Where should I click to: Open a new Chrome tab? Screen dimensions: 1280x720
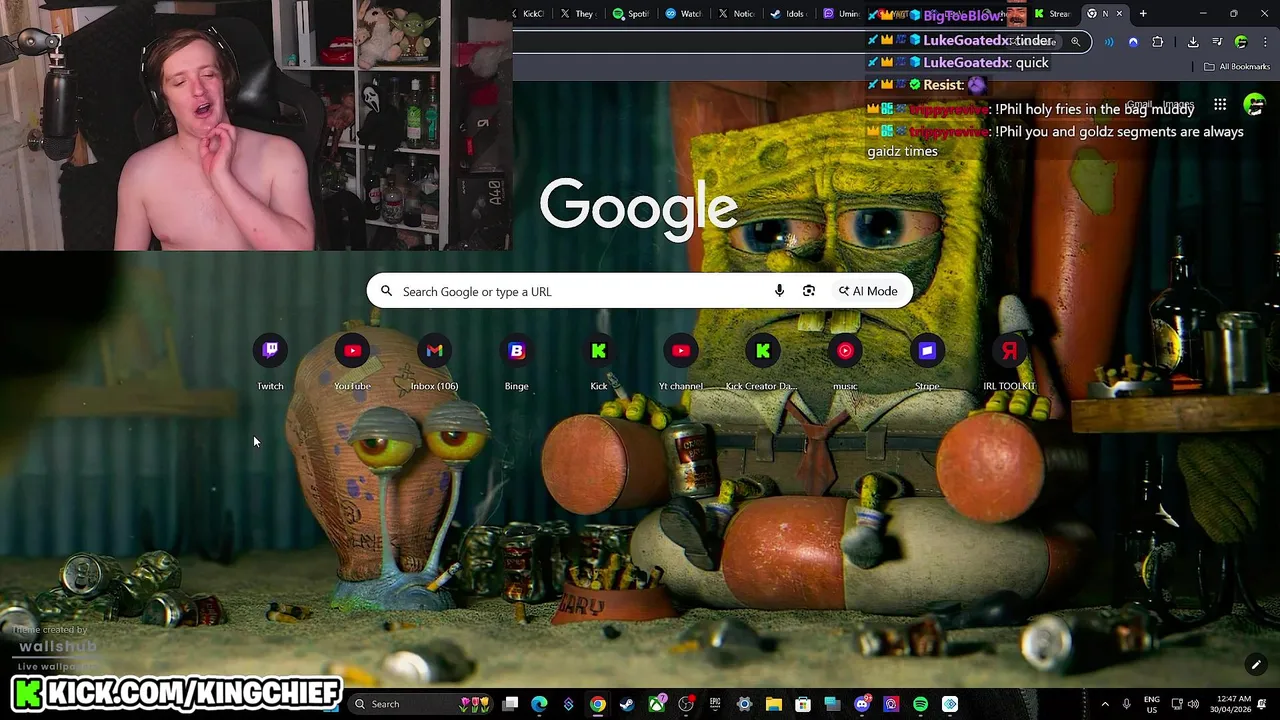pyautogui.click(x=1143, y=14)
